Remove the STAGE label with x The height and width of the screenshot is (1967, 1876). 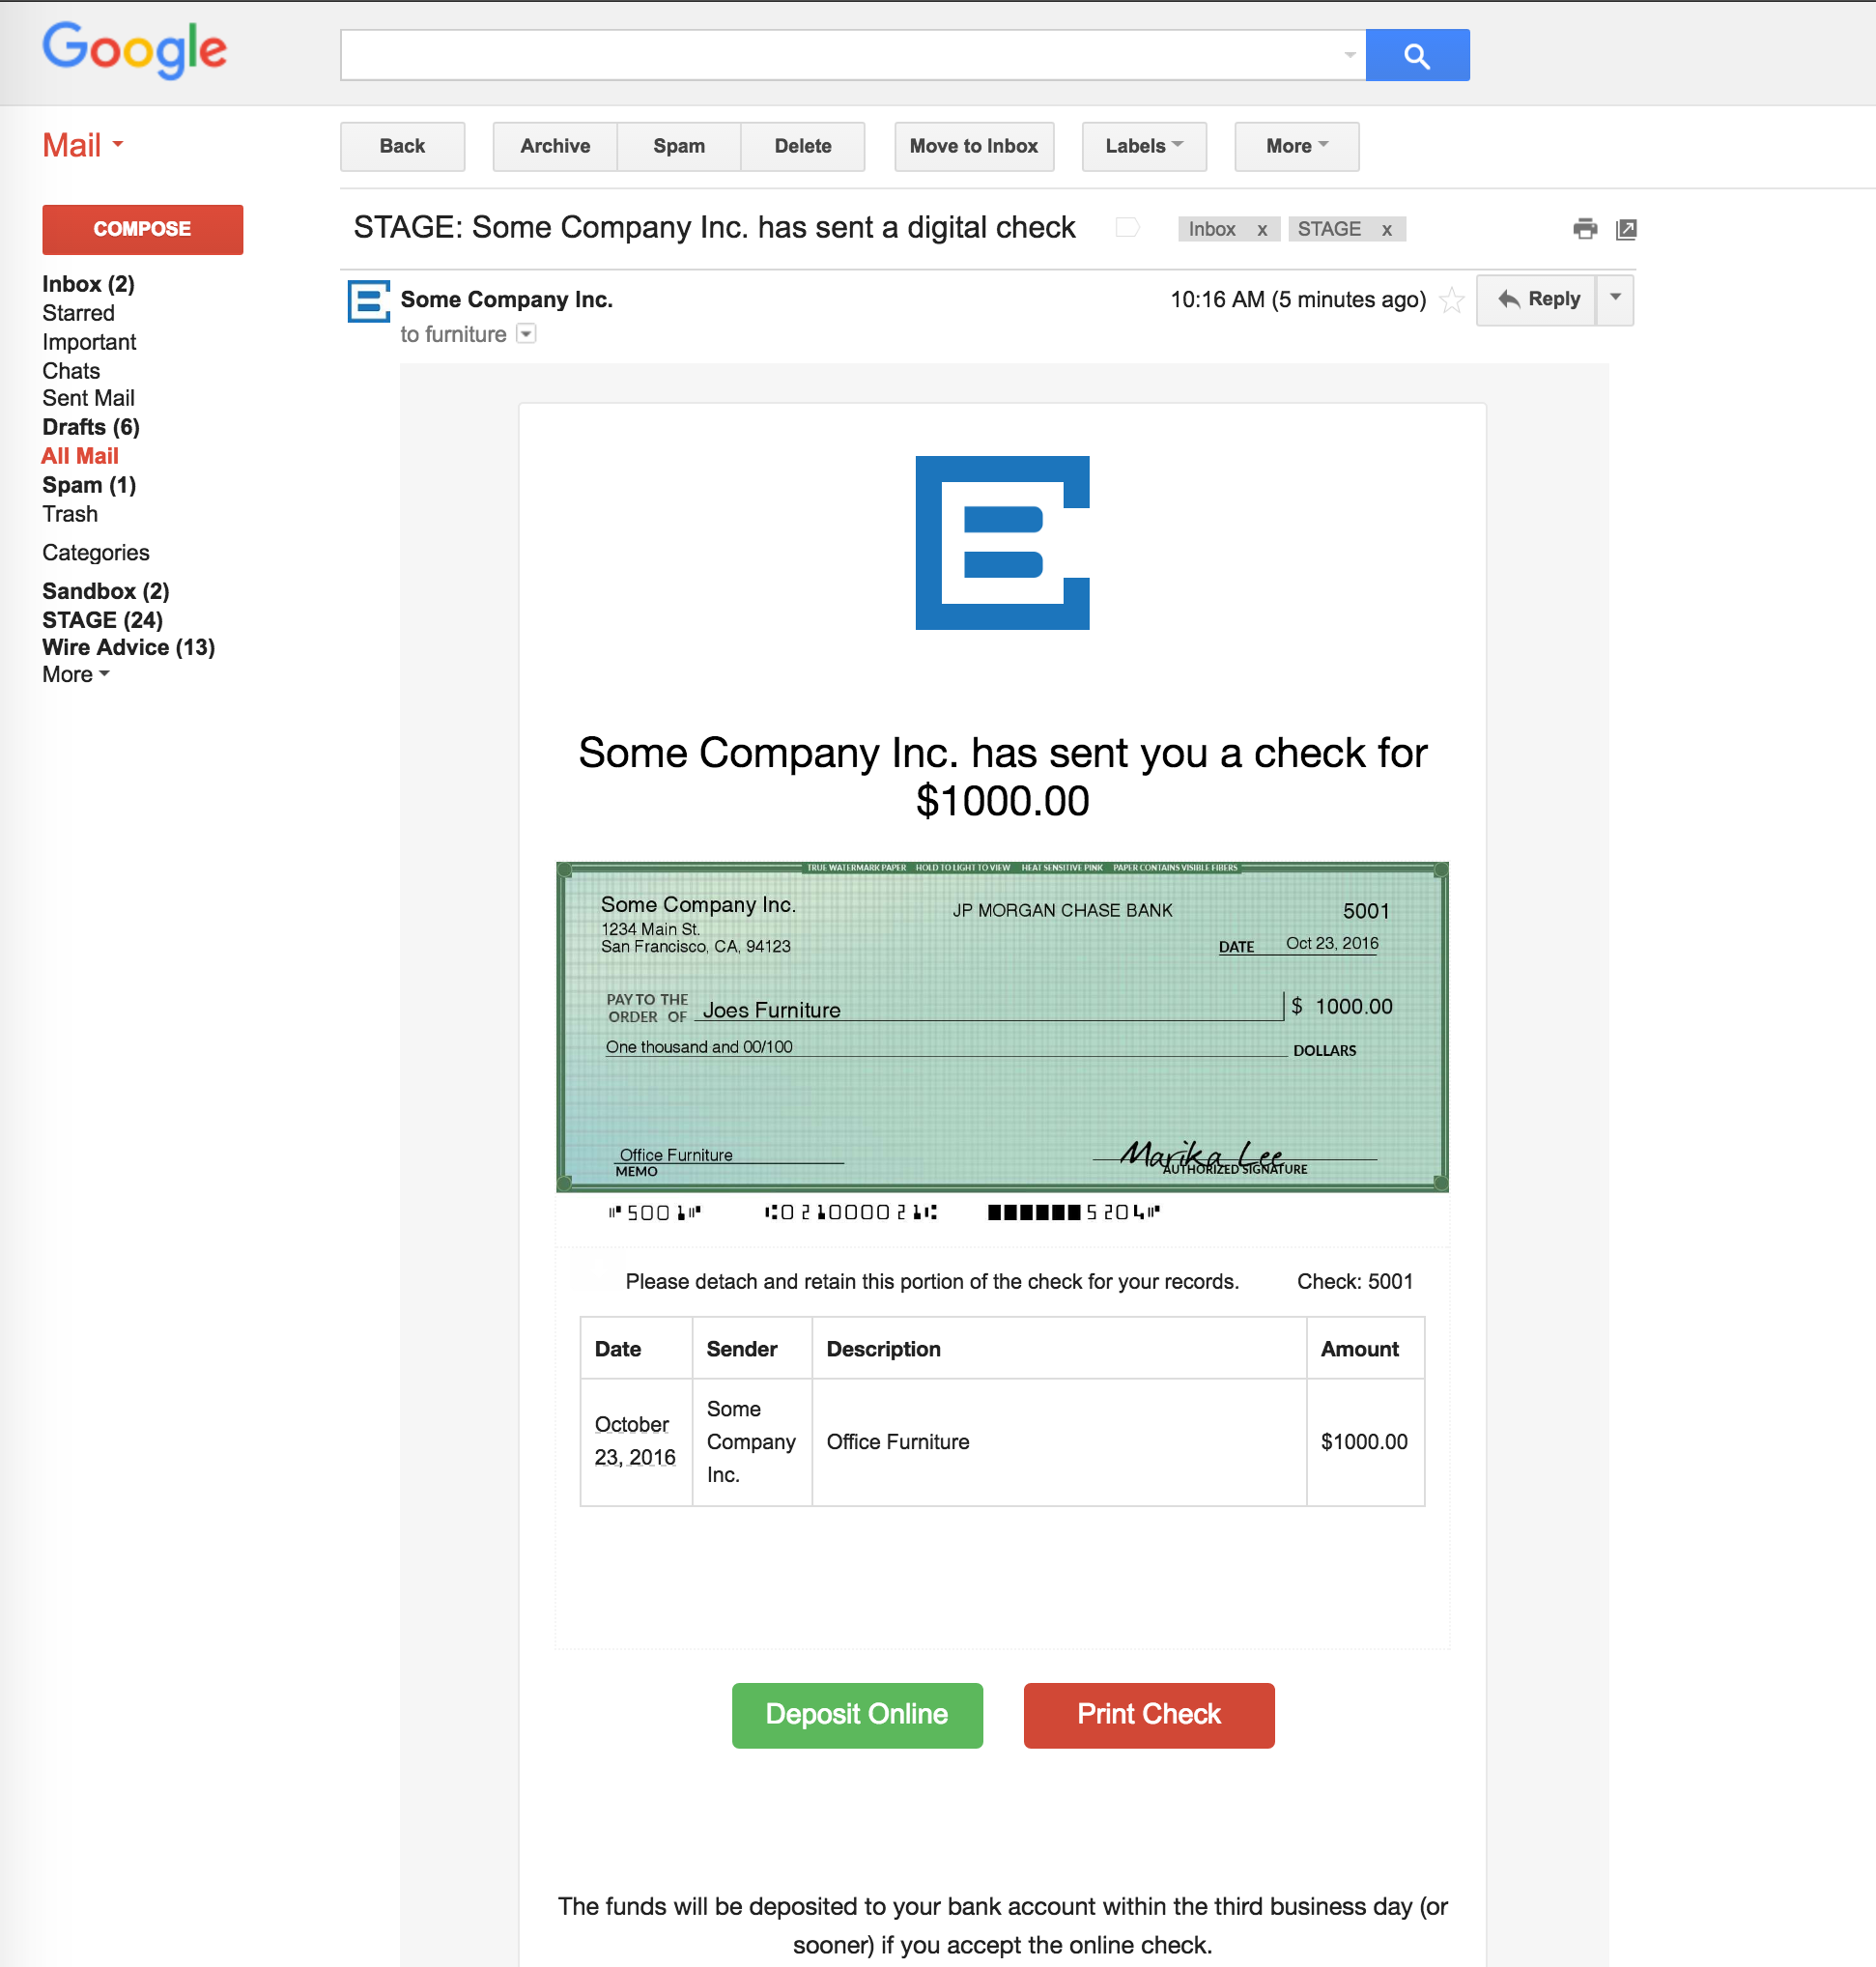tap(1386, 230)
